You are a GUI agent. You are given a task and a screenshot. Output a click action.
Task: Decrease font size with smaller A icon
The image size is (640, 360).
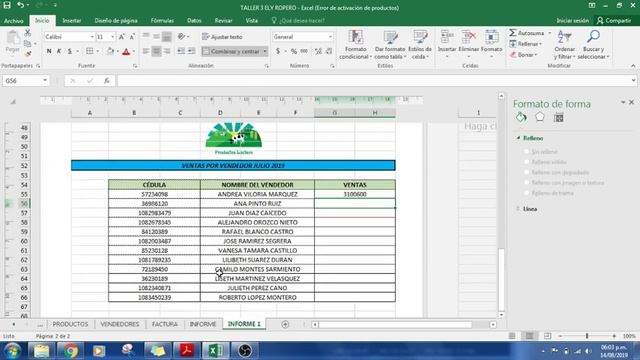click(132, 37)
